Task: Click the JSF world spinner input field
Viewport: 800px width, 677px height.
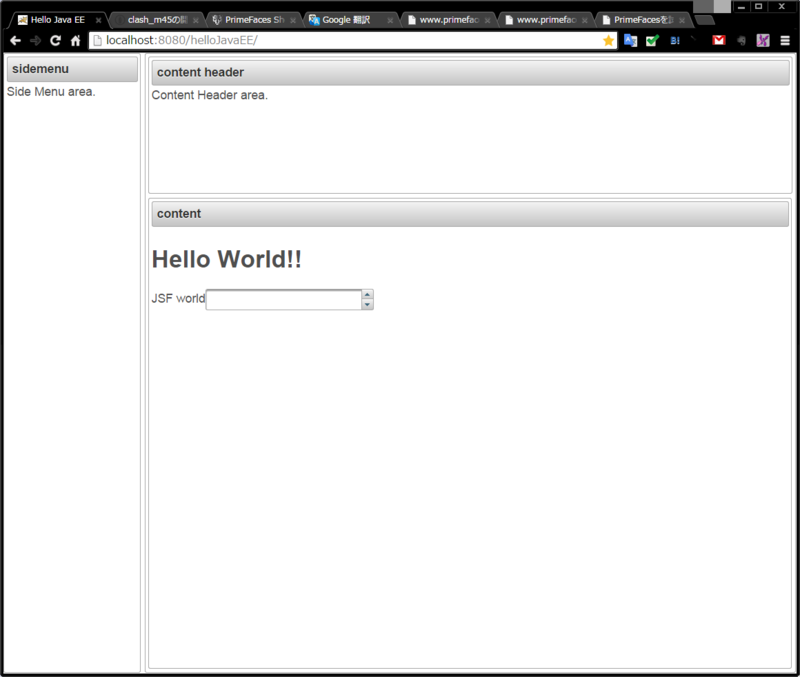Action: click(284, 299)
